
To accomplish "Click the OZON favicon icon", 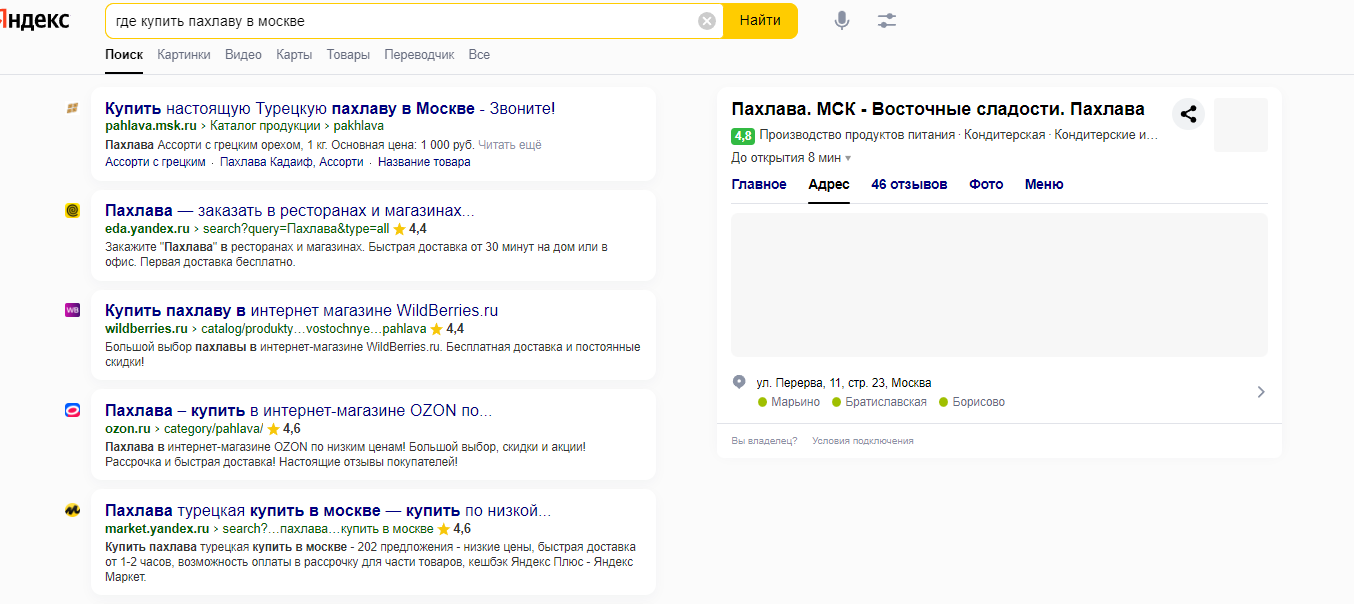I will pyautogui.click(x=73, y=410).
